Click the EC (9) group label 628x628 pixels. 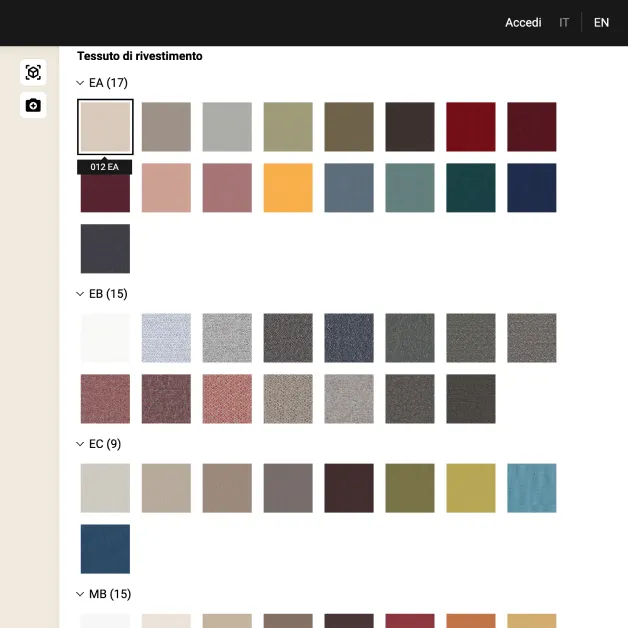coord(105,444)
